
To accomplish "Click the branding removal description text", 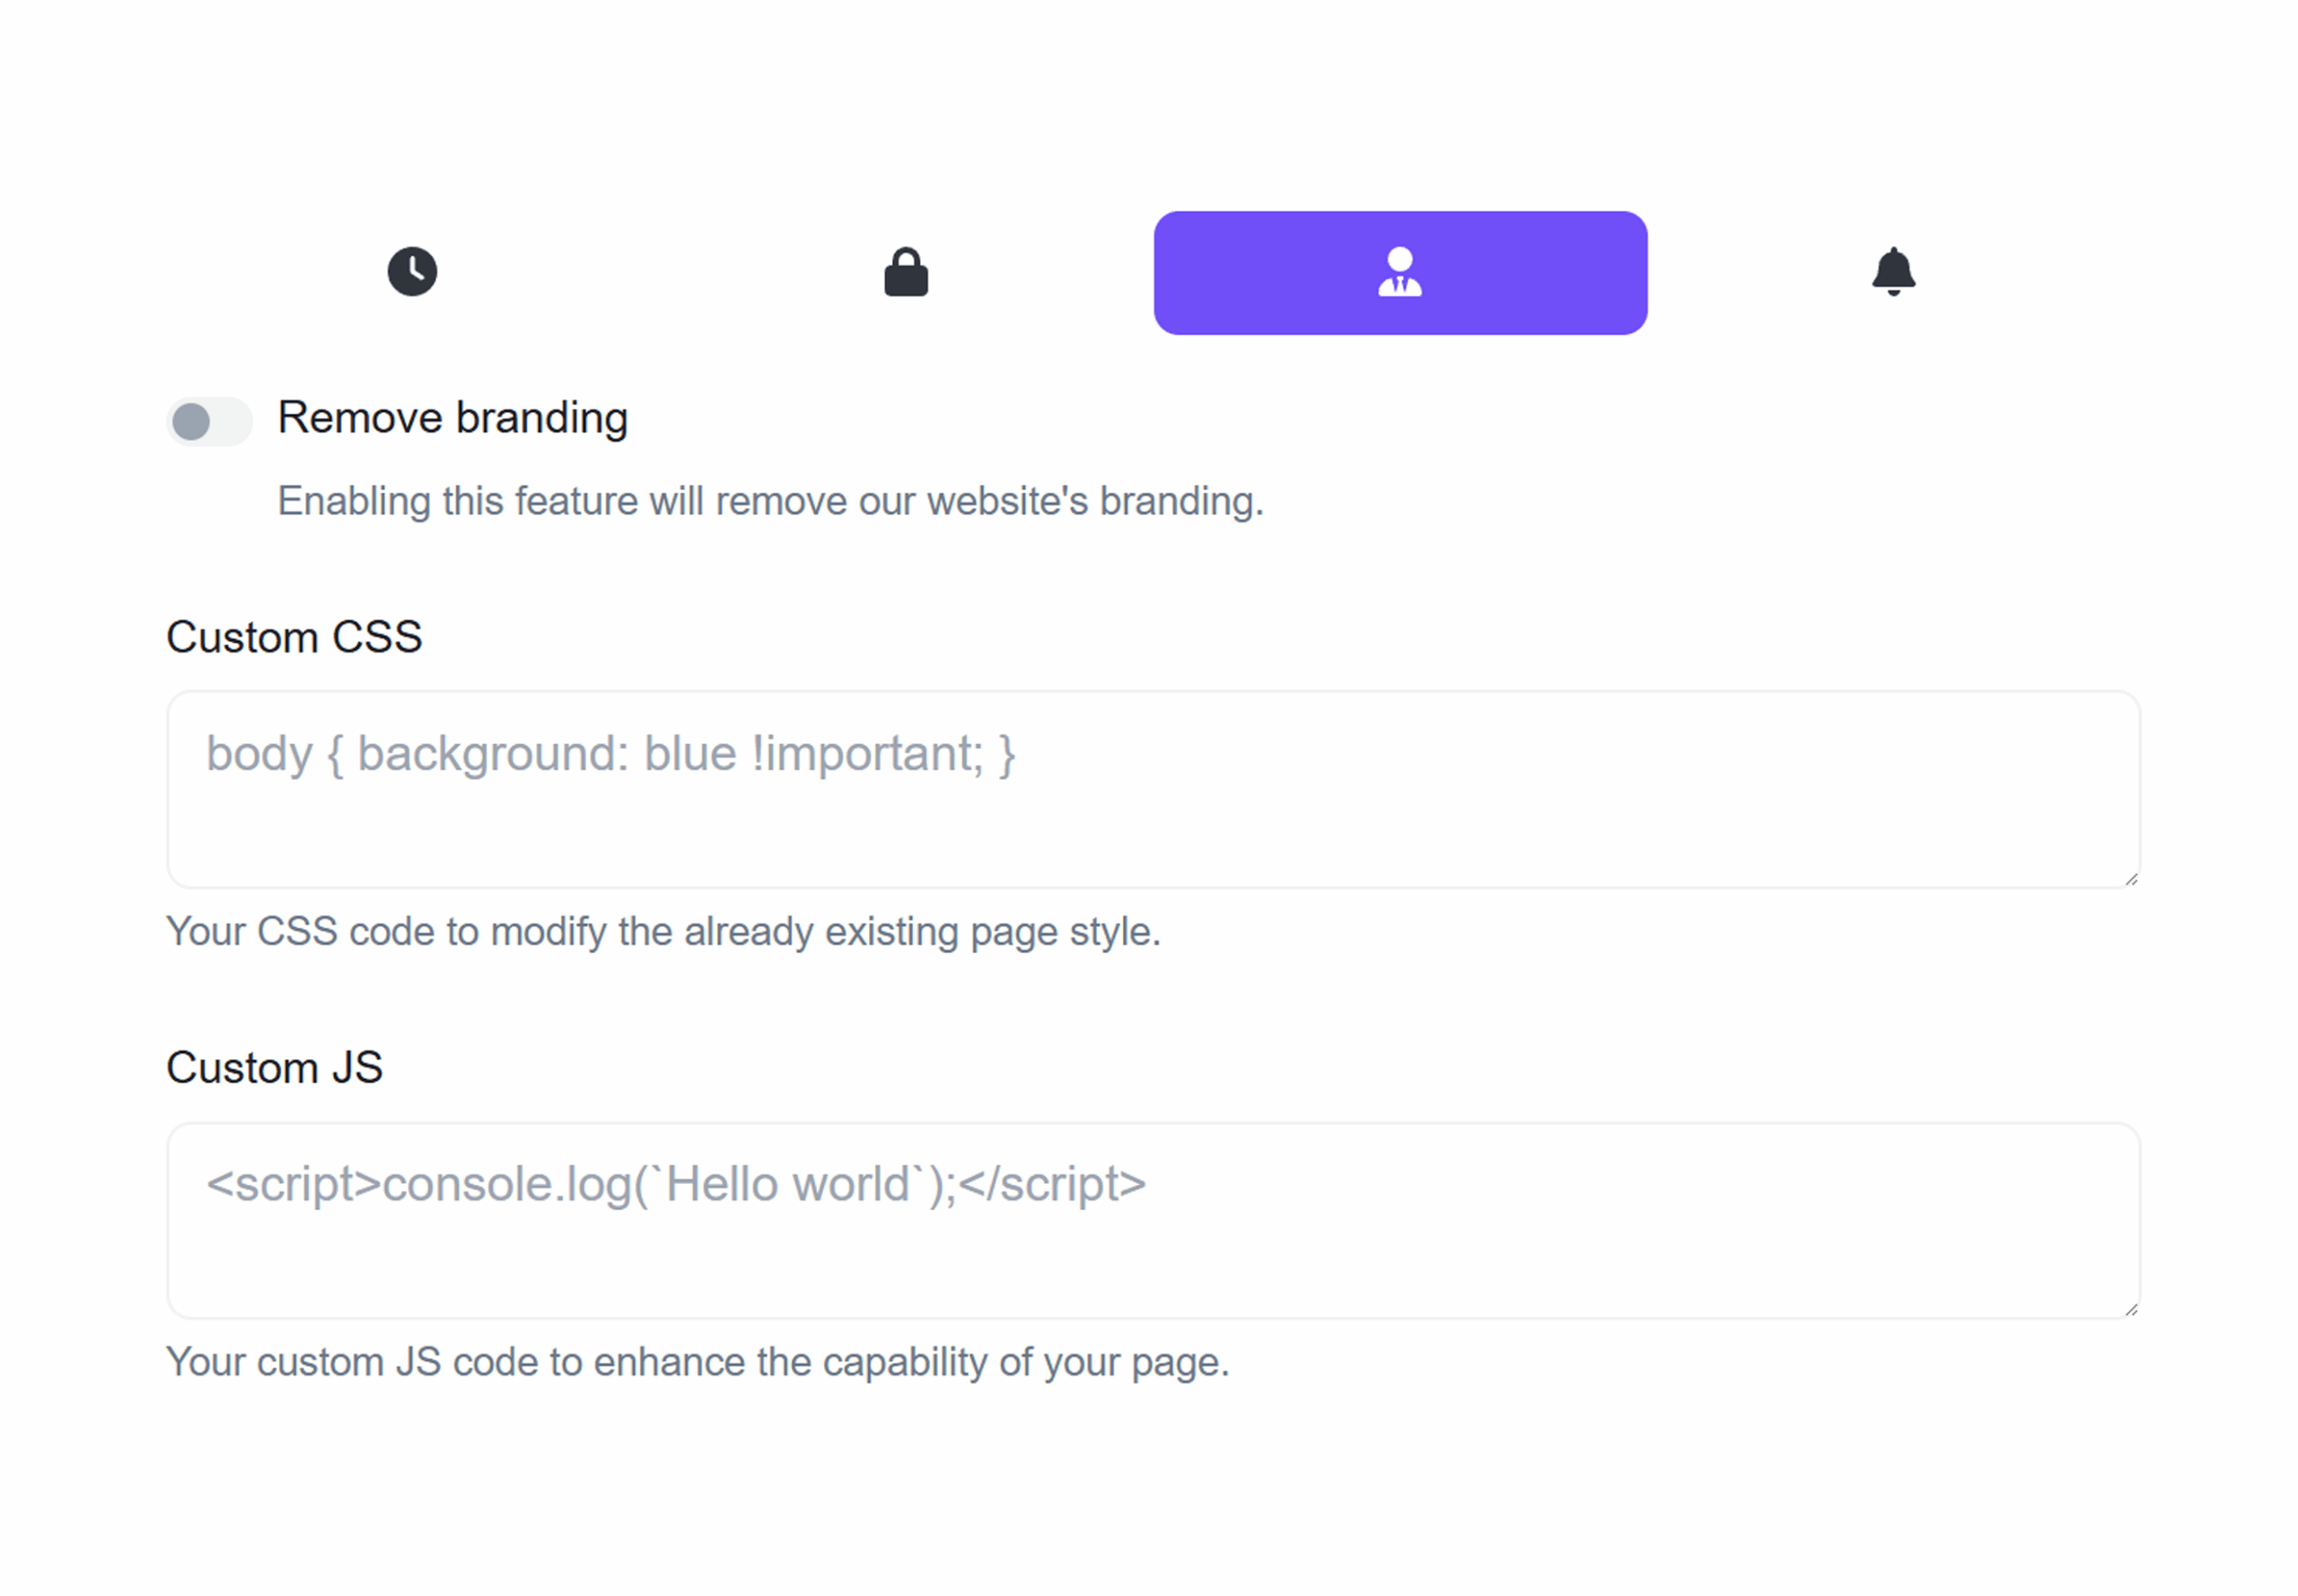I will click(x=770, y=501).
